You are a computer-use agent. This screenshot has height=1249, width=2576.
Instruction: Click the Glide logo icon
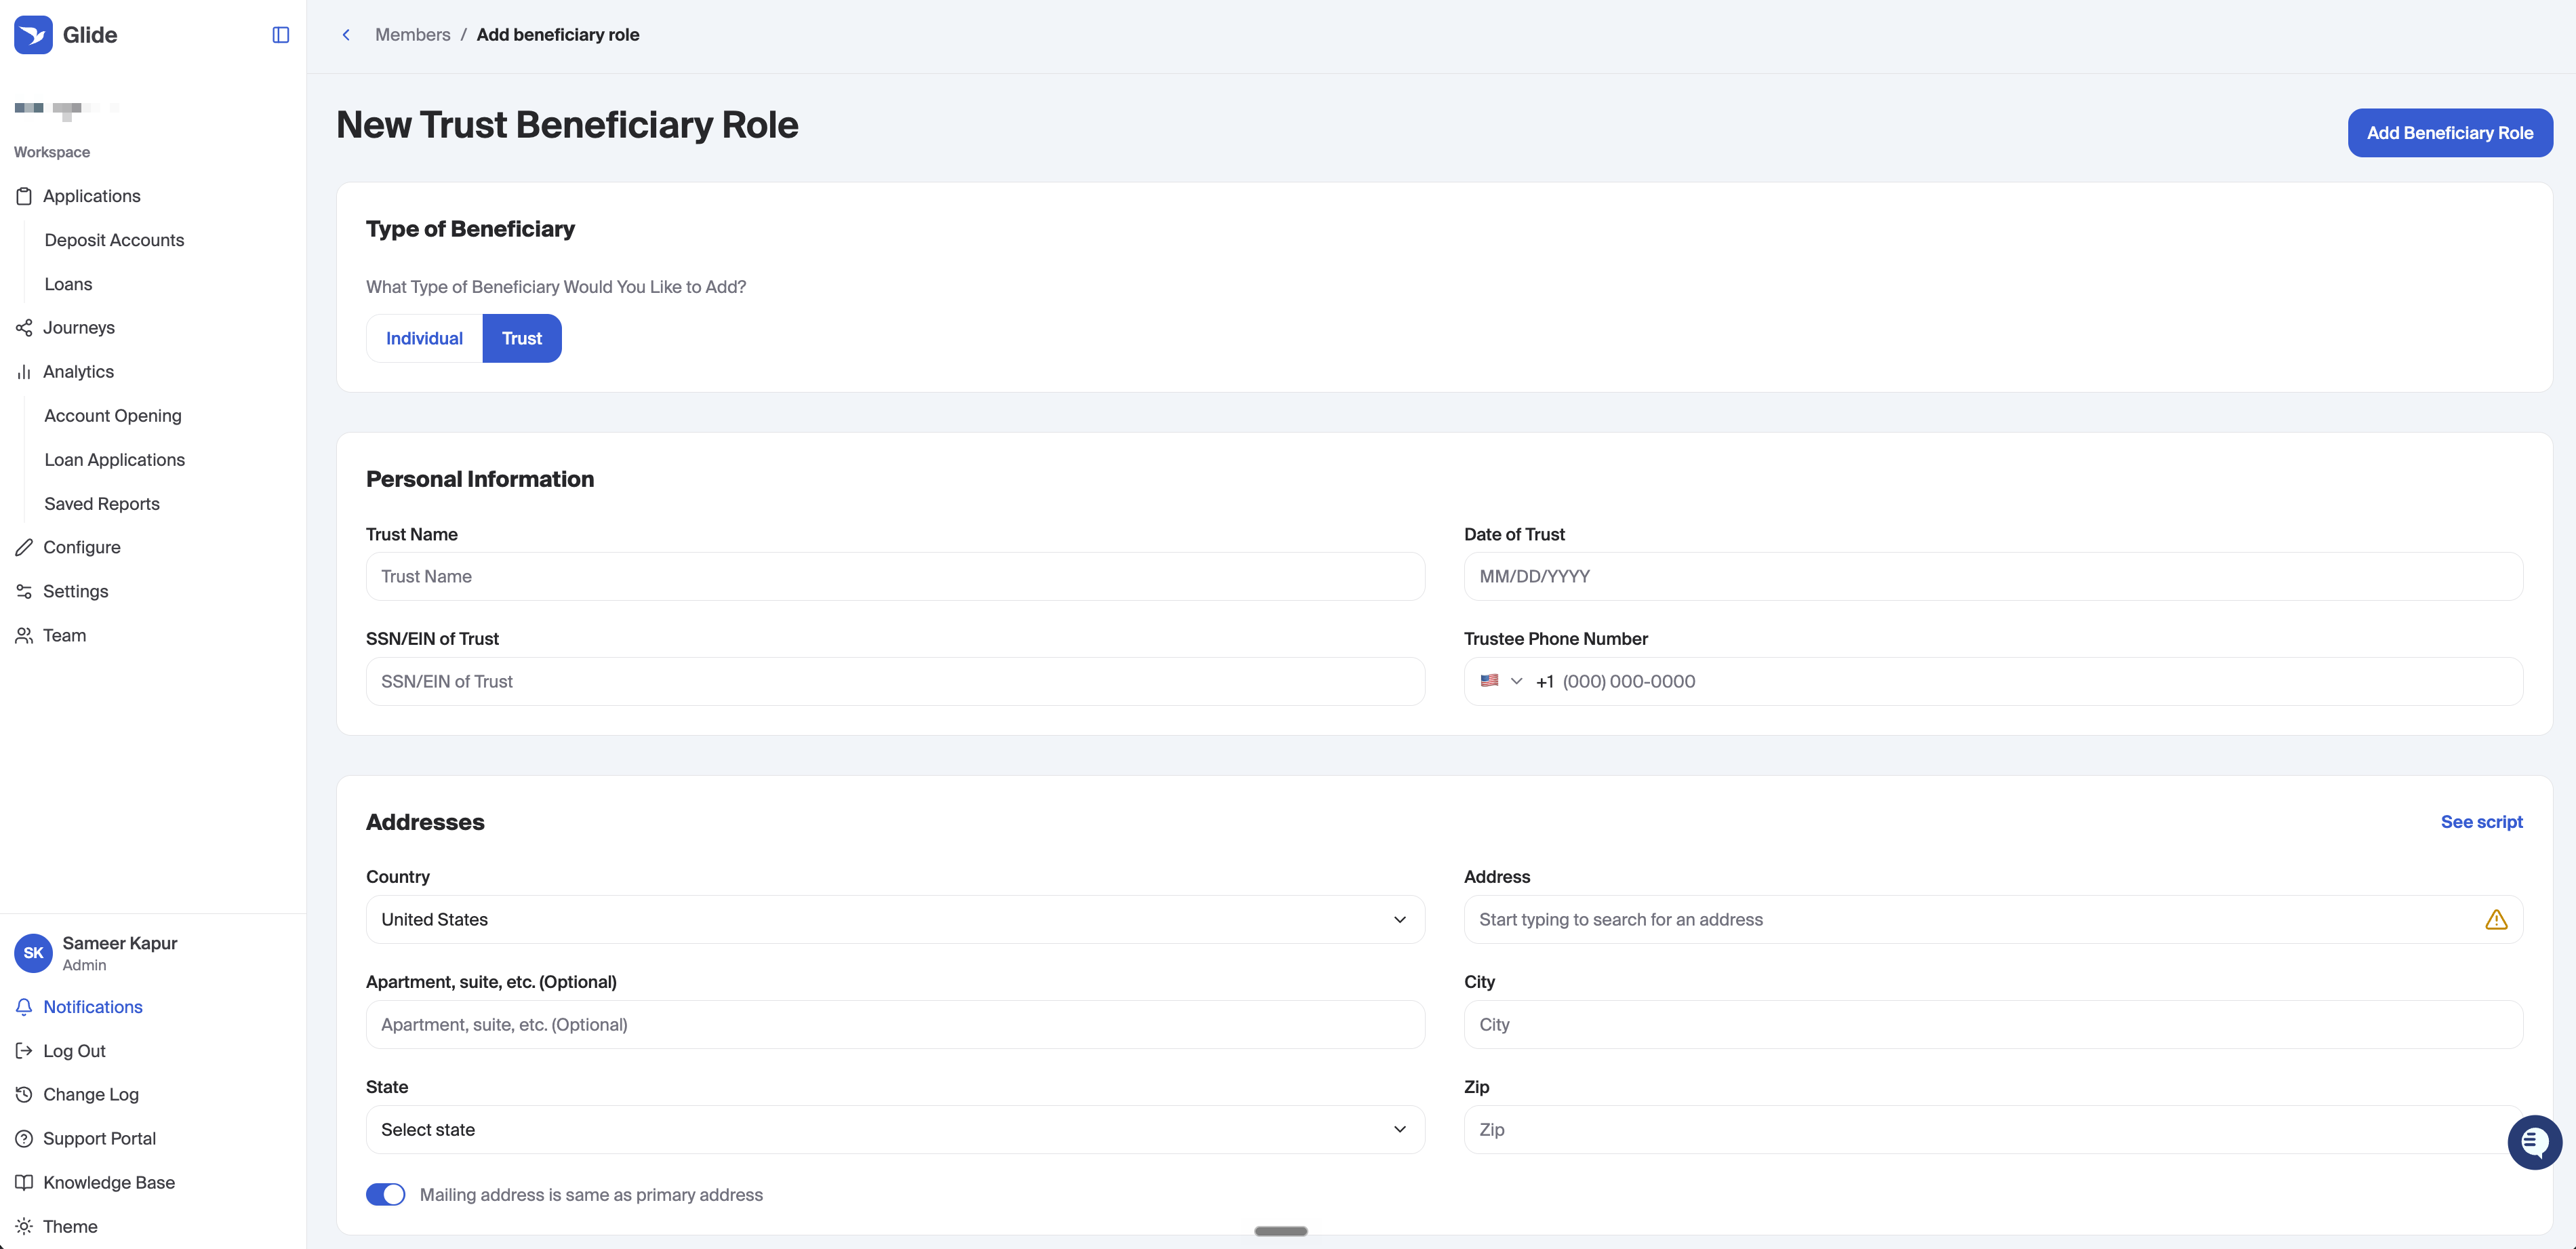[33, 35]
